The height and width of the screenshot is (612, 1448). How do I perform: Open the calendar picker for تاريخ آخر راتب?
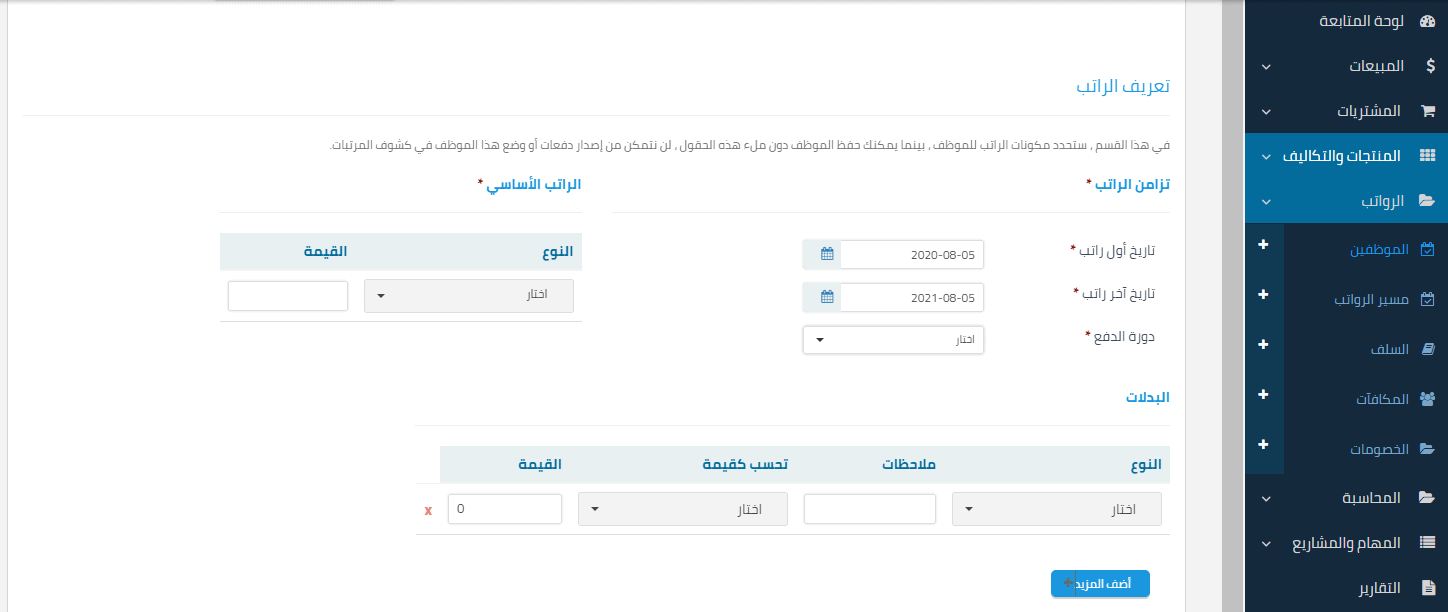coord(822,297)
